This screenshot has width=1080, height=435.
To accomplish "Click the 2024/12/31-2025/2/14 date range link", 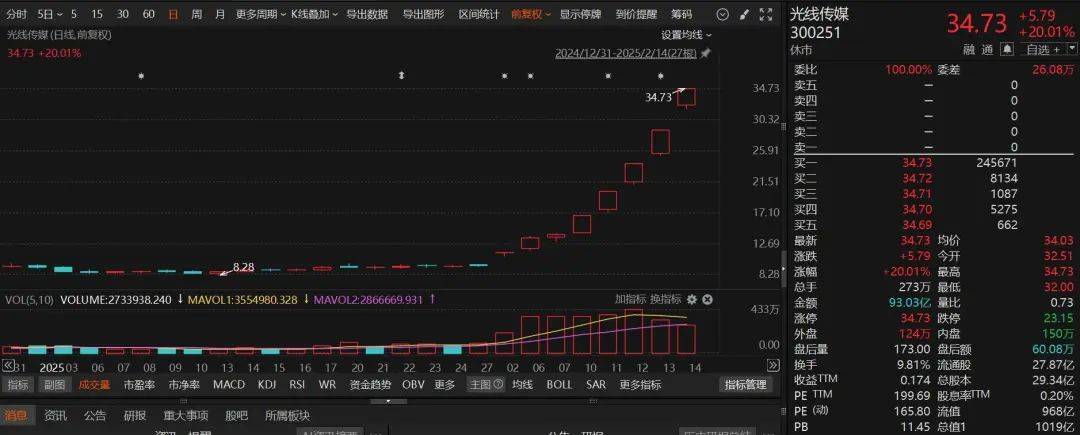I will click(627, 54).
